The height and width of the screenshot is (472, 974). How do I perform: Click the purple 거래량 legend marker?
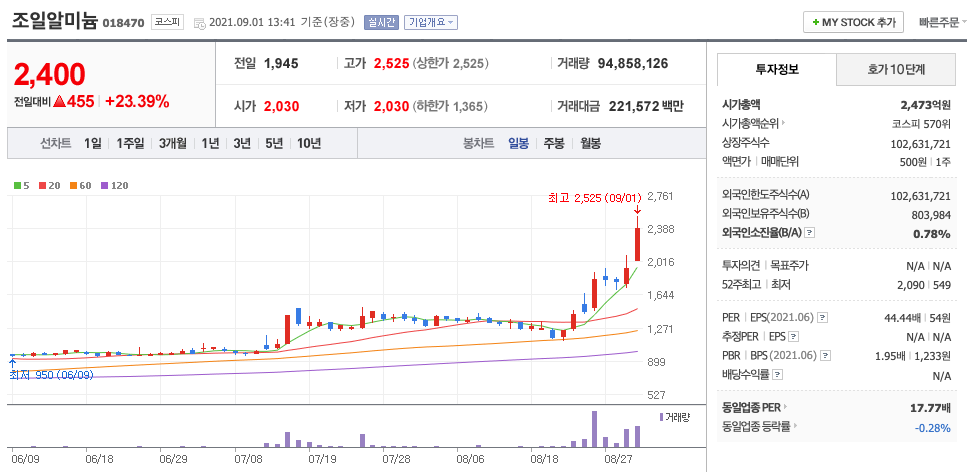coord(662,416)
